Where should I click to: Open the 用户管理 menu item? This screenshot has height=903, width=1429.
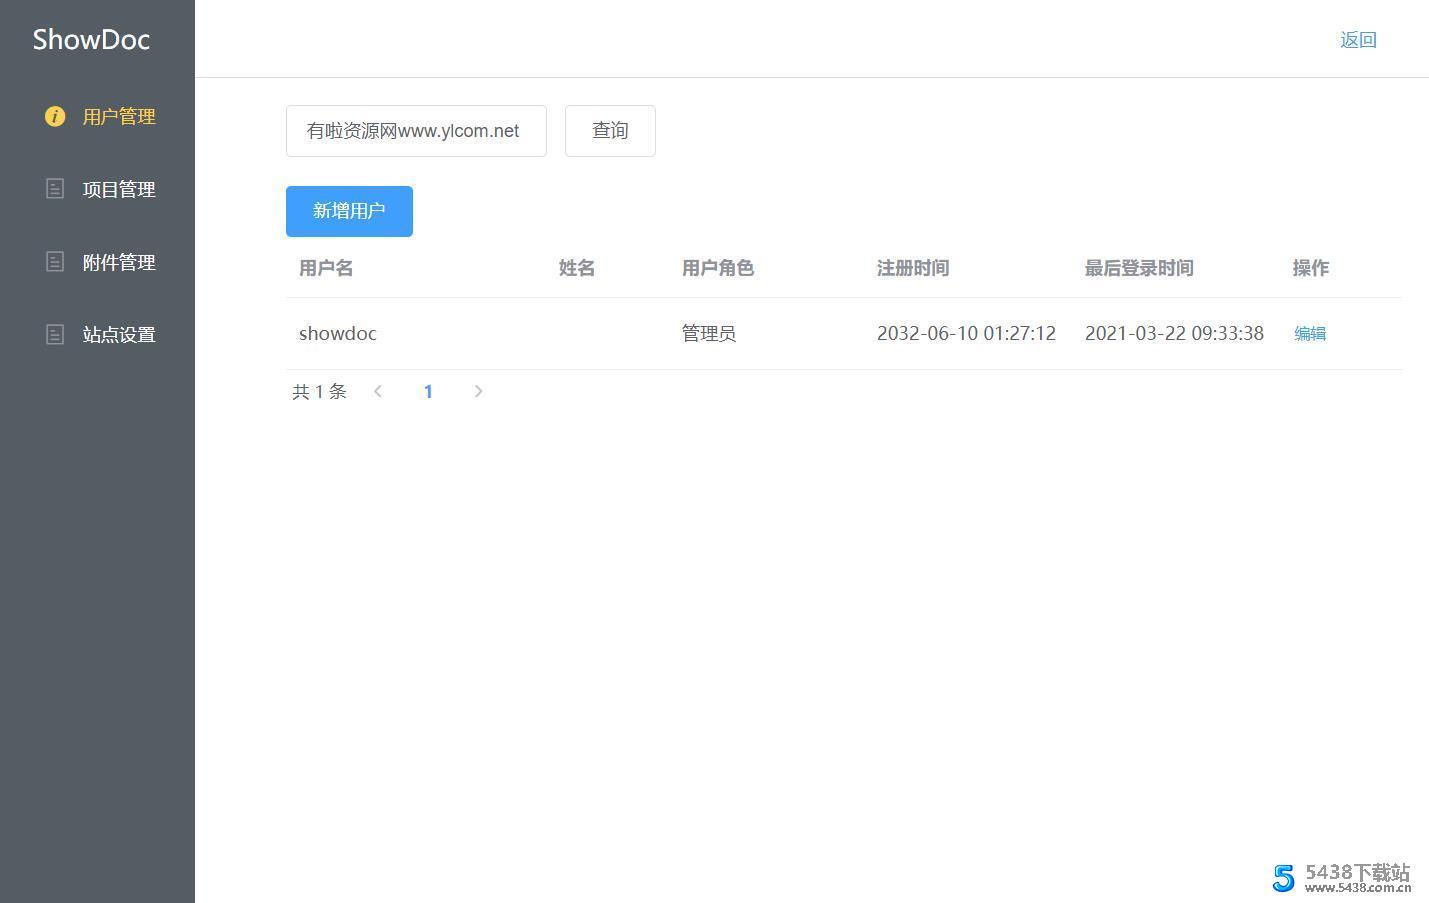coord(118,117)
